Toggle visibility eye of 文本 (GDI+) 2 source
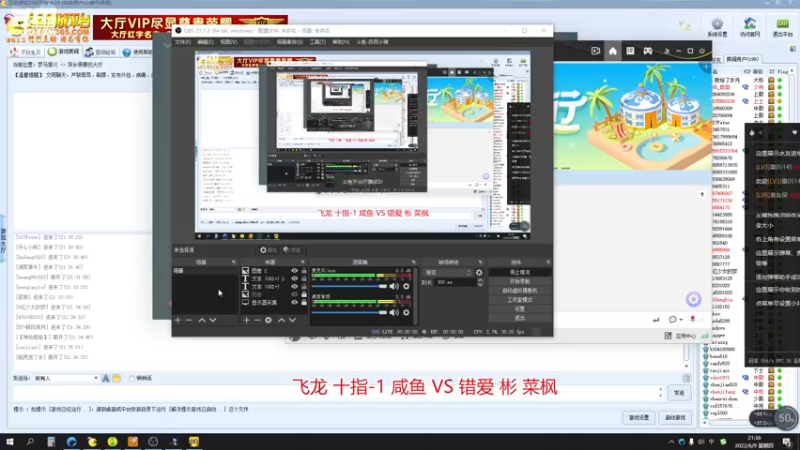 pos(294,279)
